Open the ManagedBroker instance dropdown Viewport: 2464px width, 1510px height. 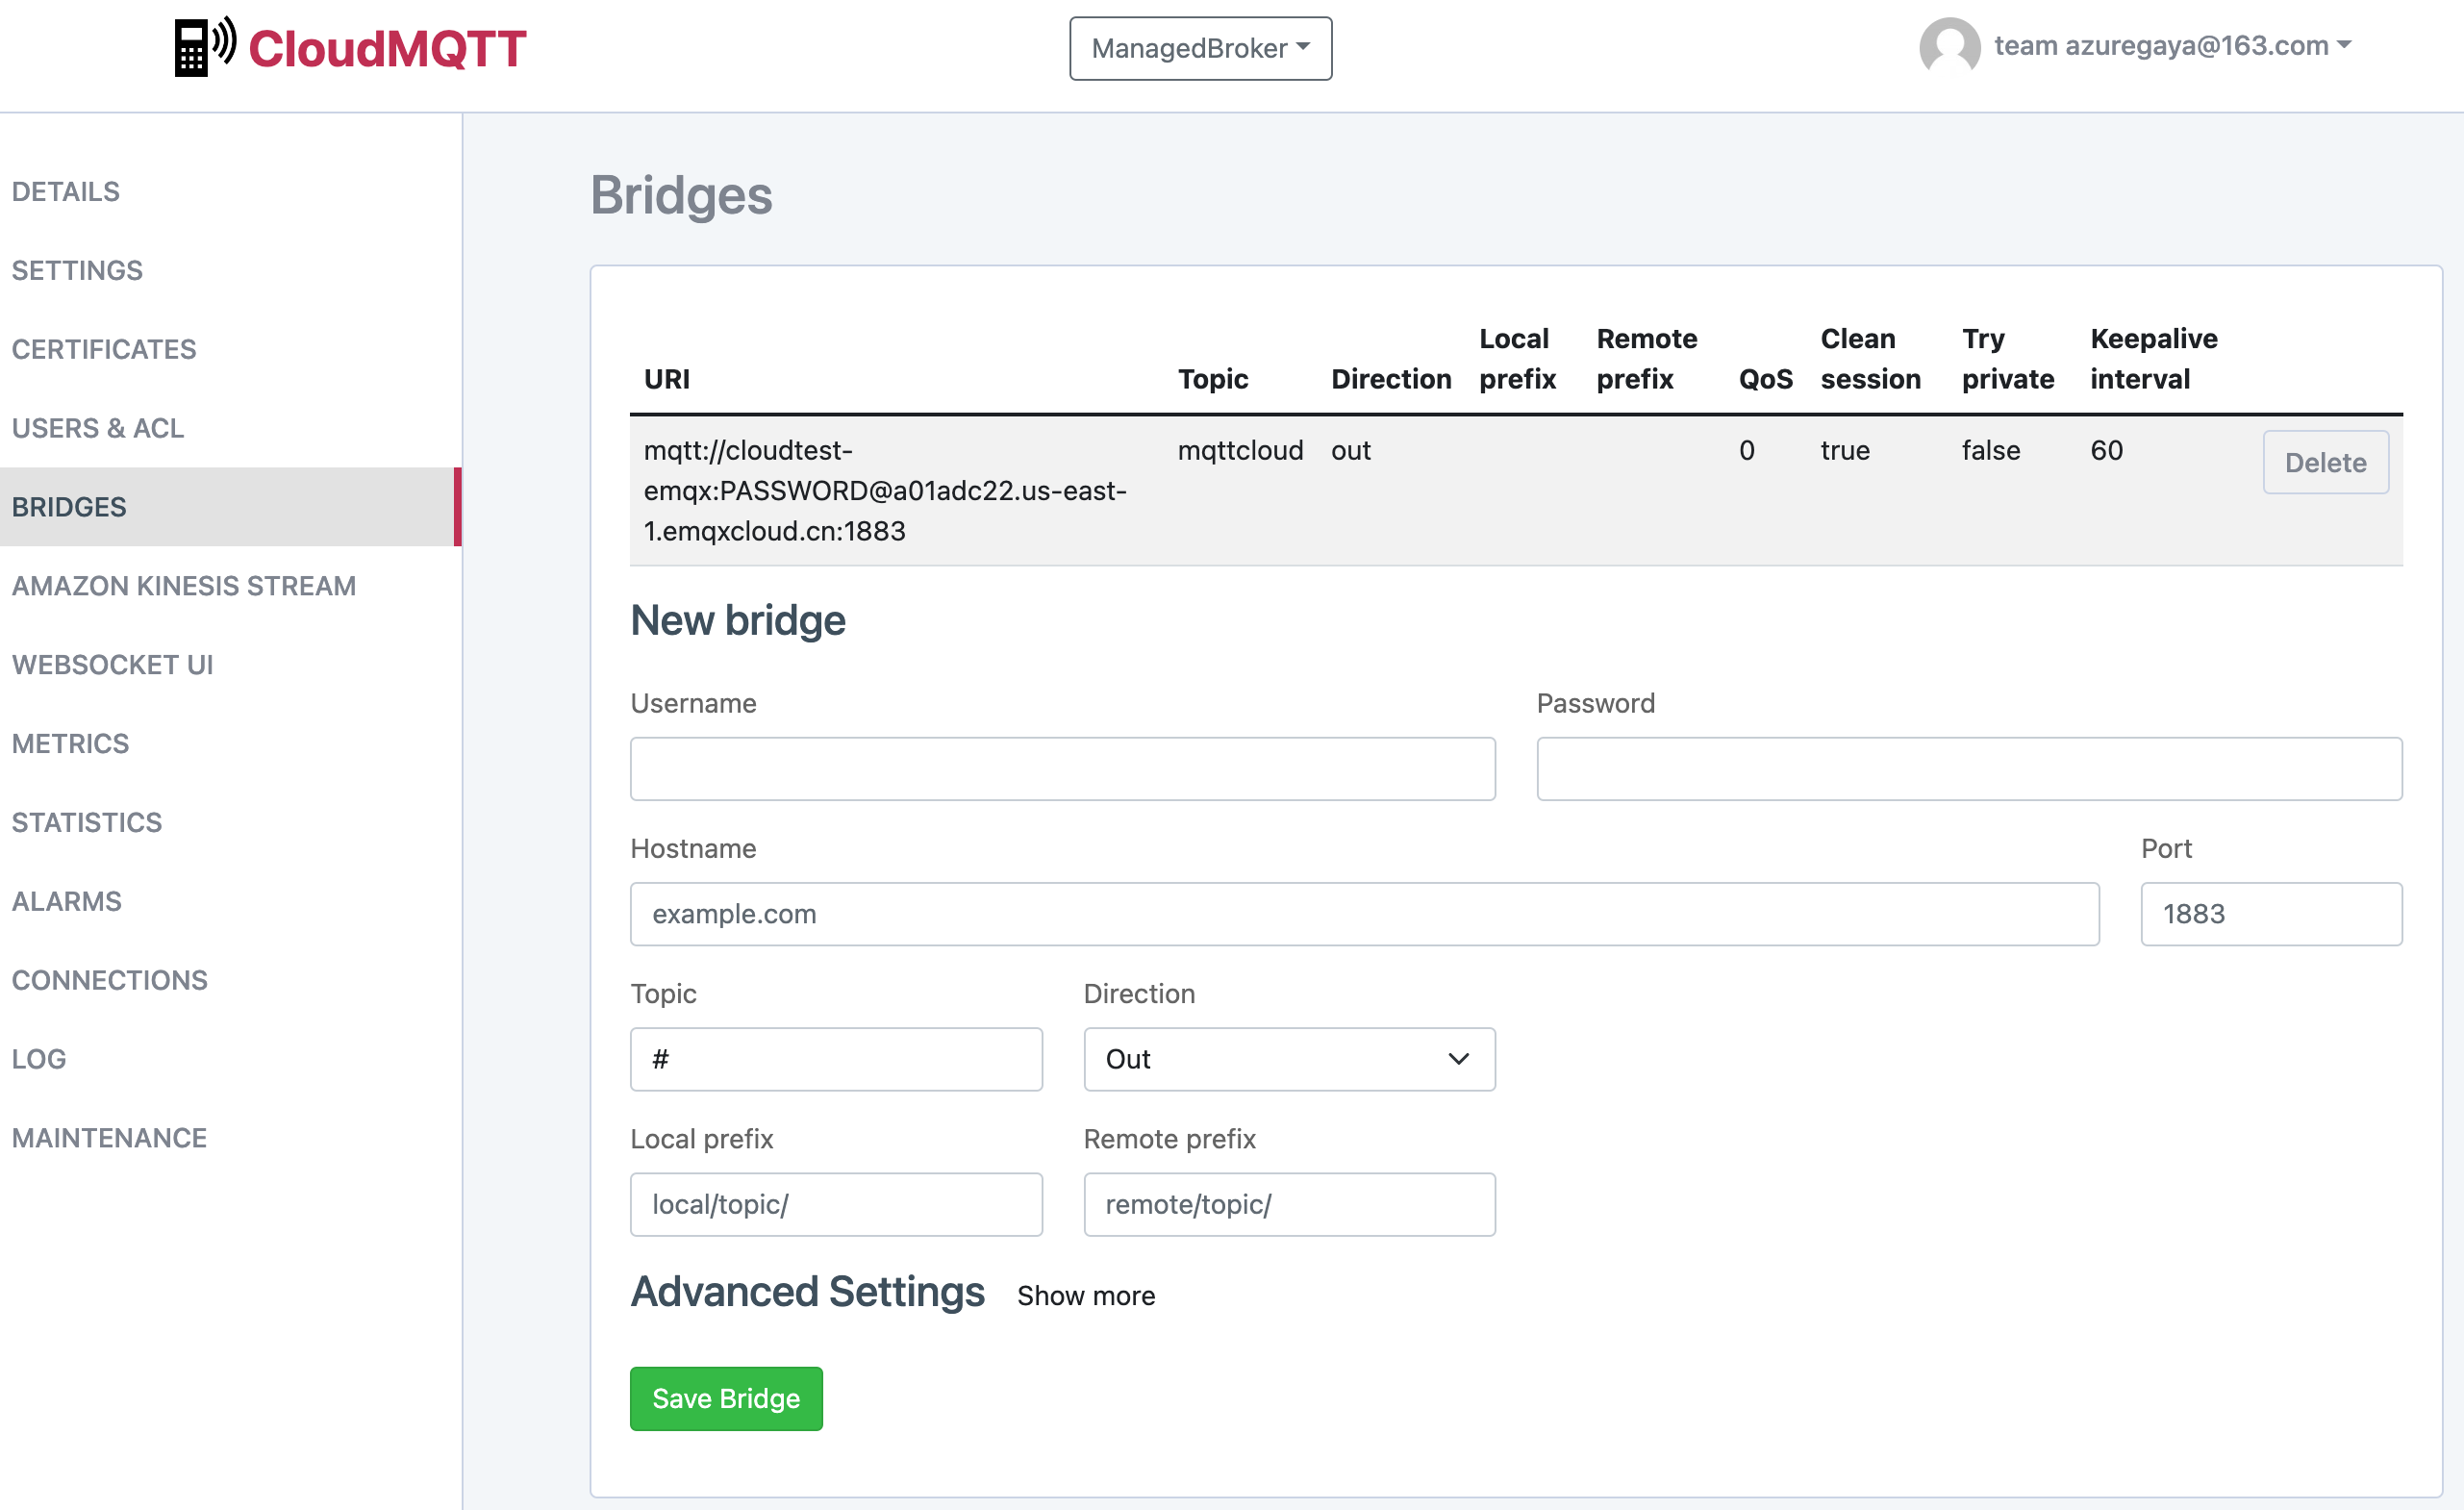pos(1199,48)
